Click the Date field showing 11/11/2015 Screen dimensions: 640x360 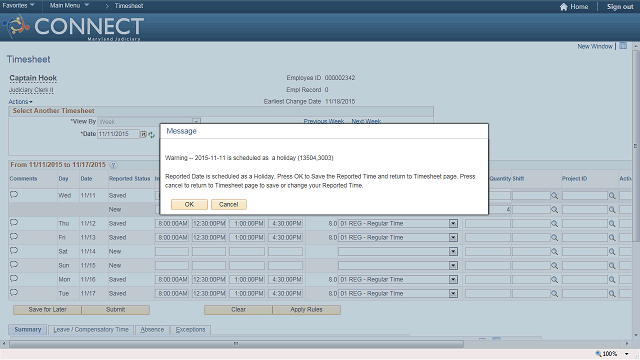[x=118, y=134]
